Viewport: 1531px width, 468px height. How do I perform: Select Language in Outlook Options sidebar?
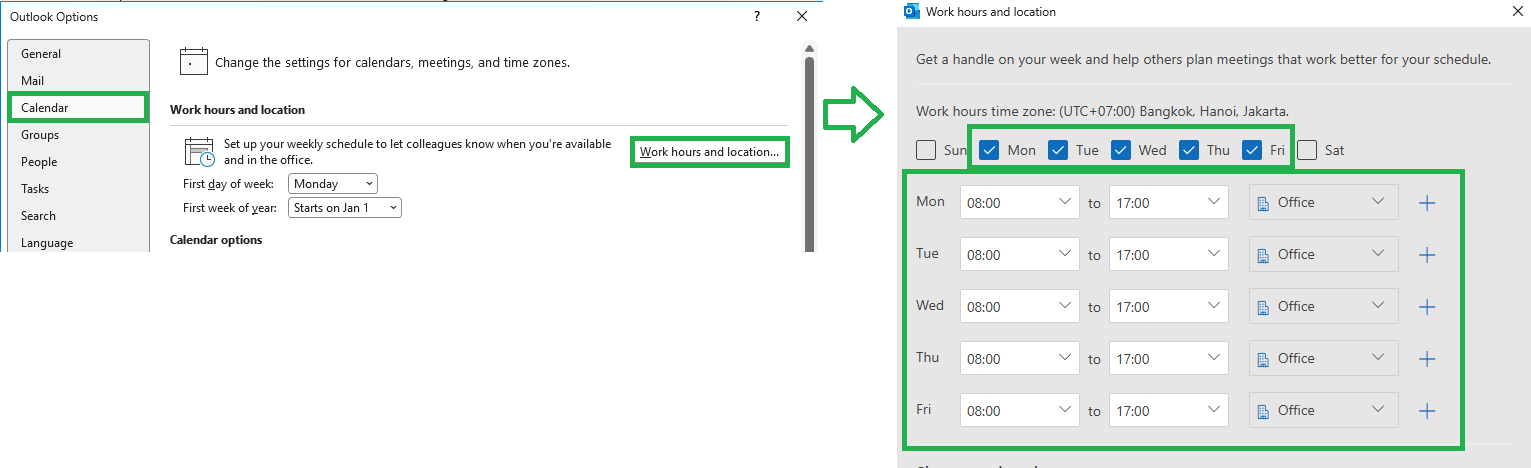[x=78, y=243]
